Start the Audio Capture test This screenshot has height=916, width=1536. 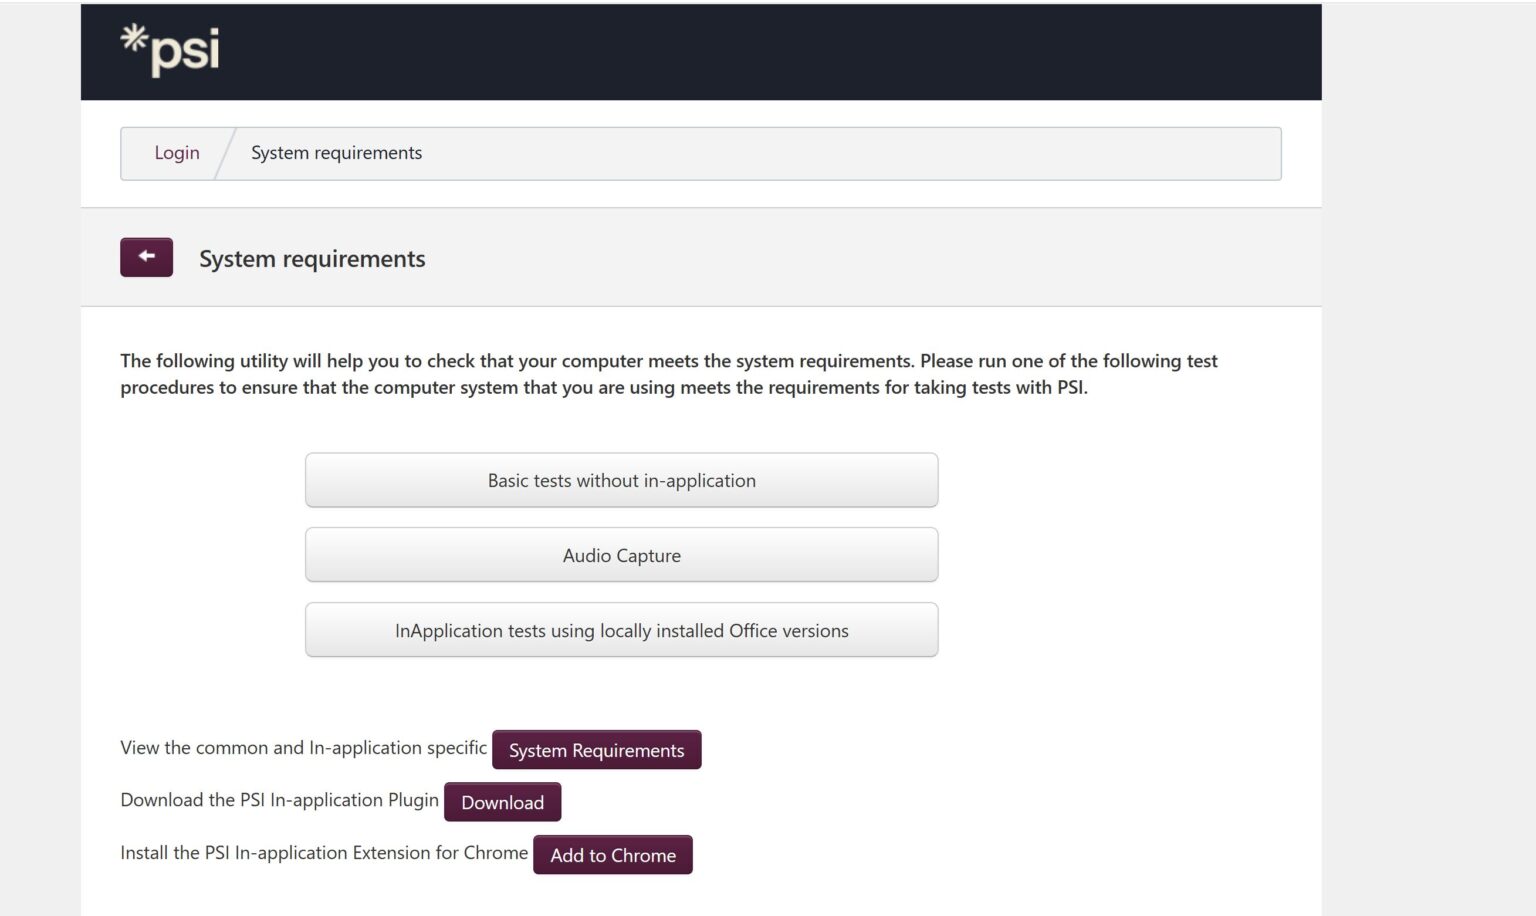click(x=621, y=555)
